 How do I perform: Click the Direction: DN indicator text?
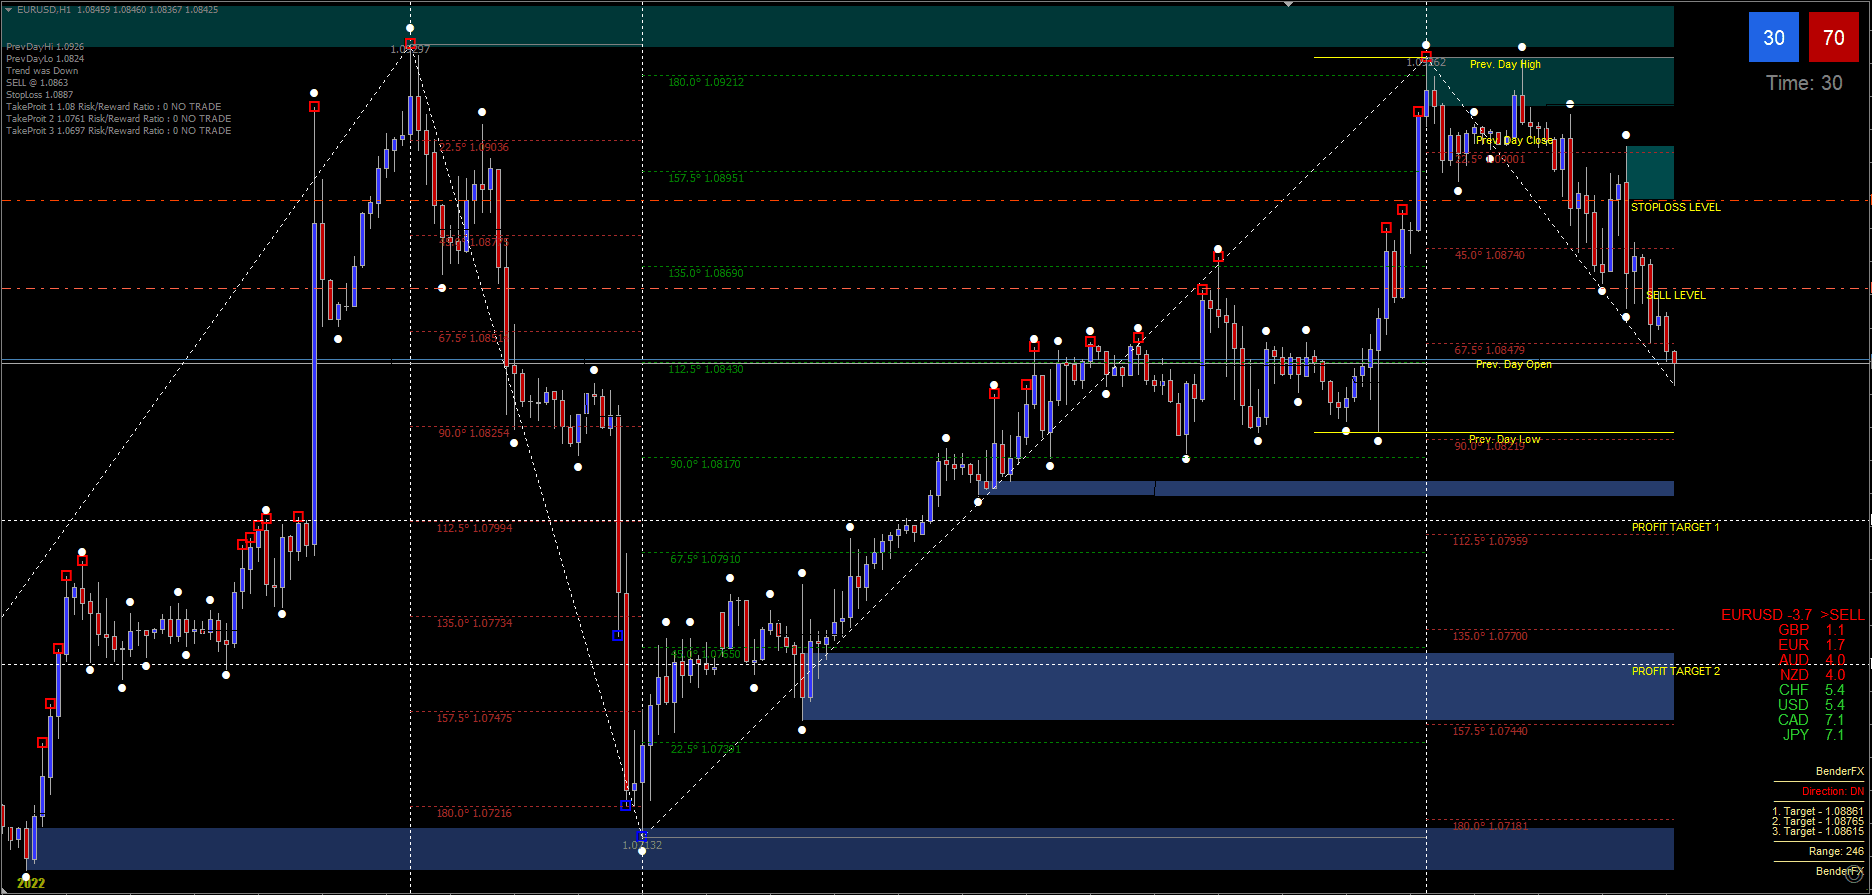(1832, 791)
